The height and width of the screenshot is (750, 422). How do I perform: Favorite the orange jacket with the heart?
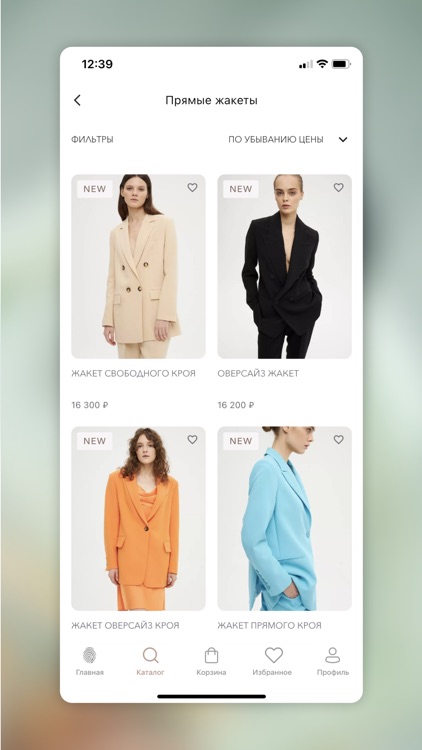click(192, 439)
